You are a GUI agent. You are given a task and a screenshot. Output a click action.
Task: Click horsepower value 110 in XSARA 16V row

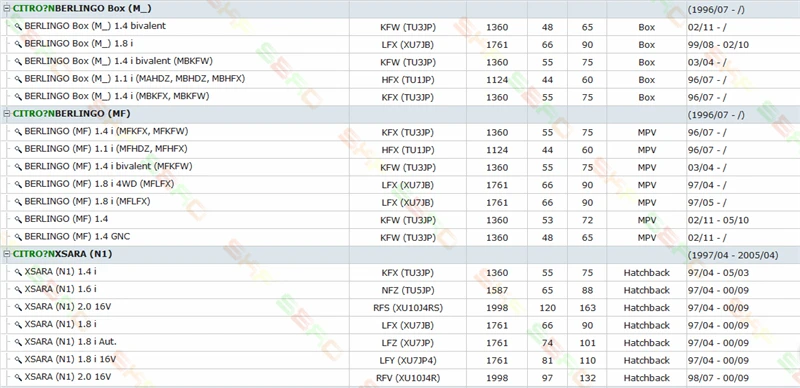coord(587,361)
